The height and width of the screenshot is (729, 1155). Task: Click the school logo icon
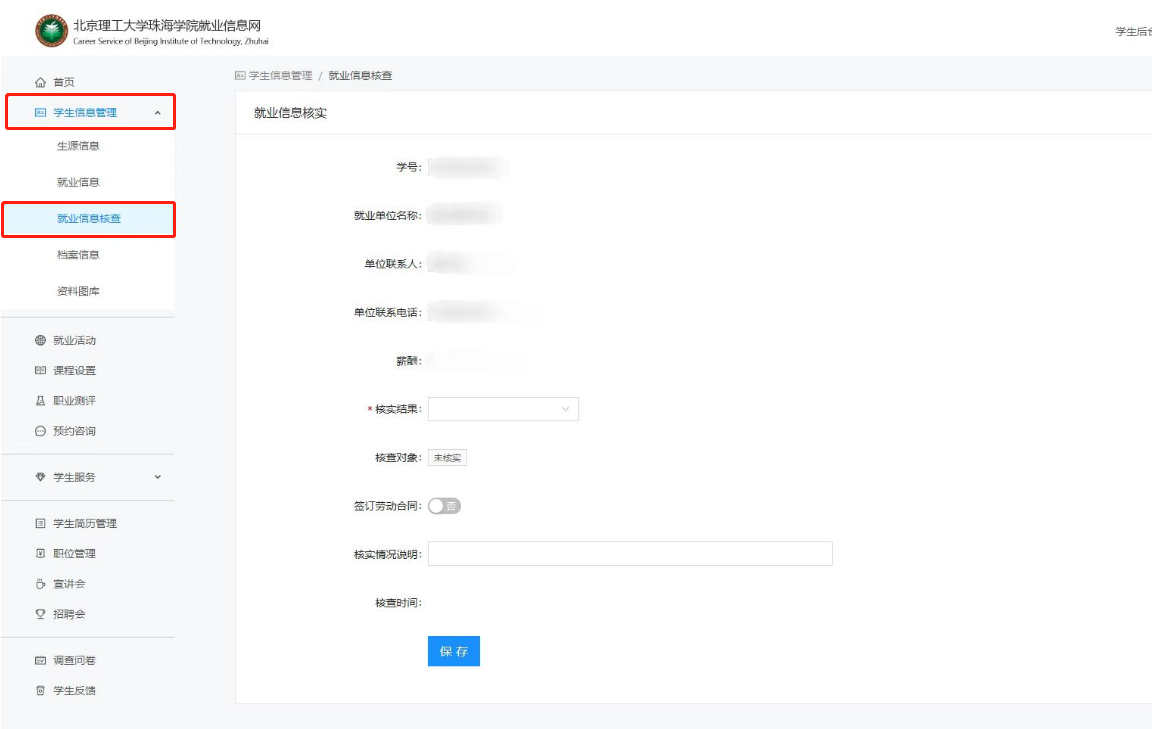(x=50, y=28)
